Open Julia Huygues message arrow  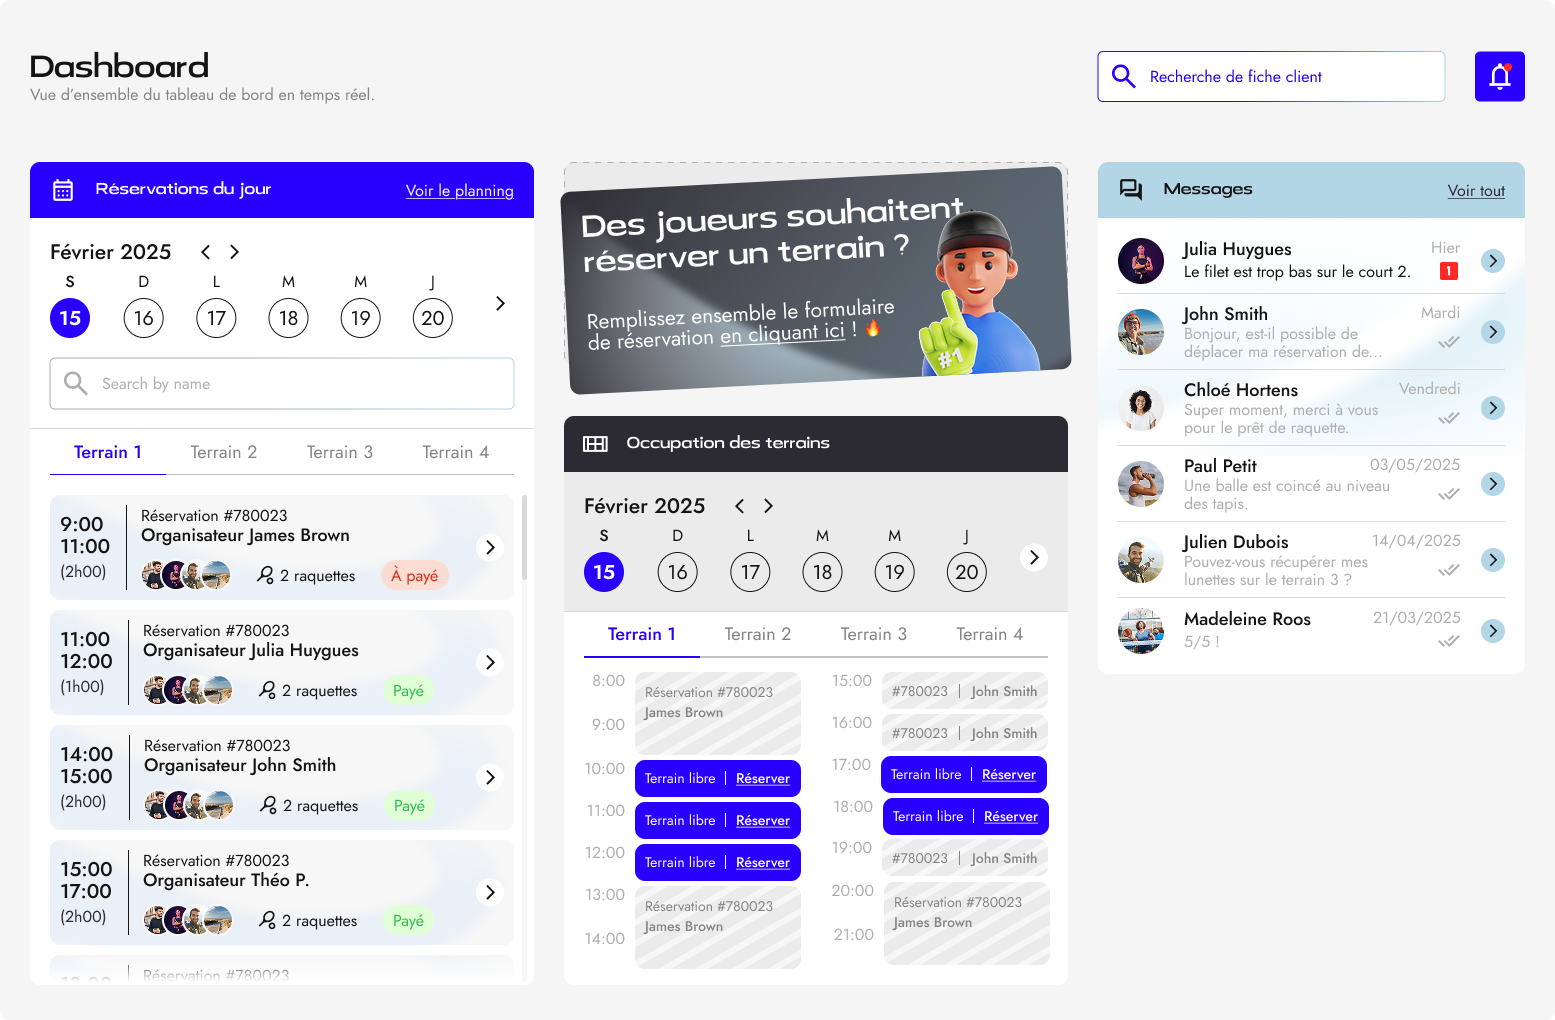pyautogui.click(x=1492, y=261)
